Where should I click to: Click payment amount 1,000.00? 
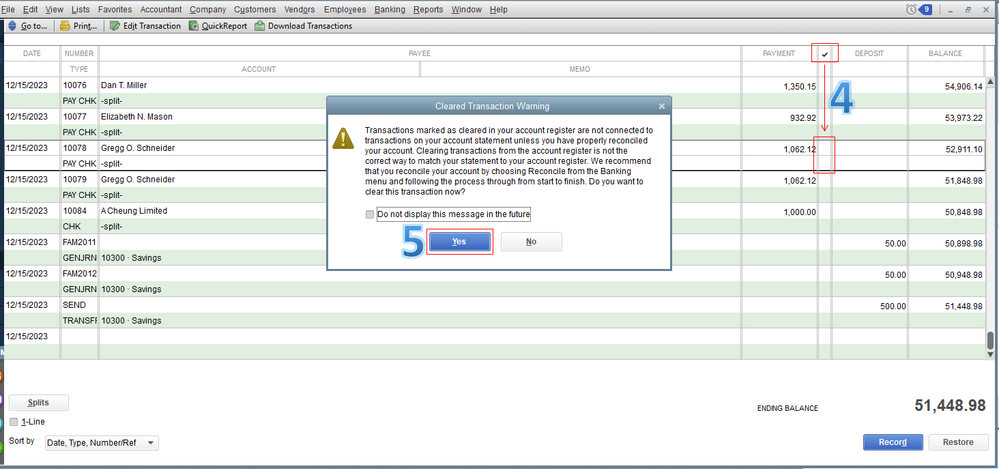(800, 212)
